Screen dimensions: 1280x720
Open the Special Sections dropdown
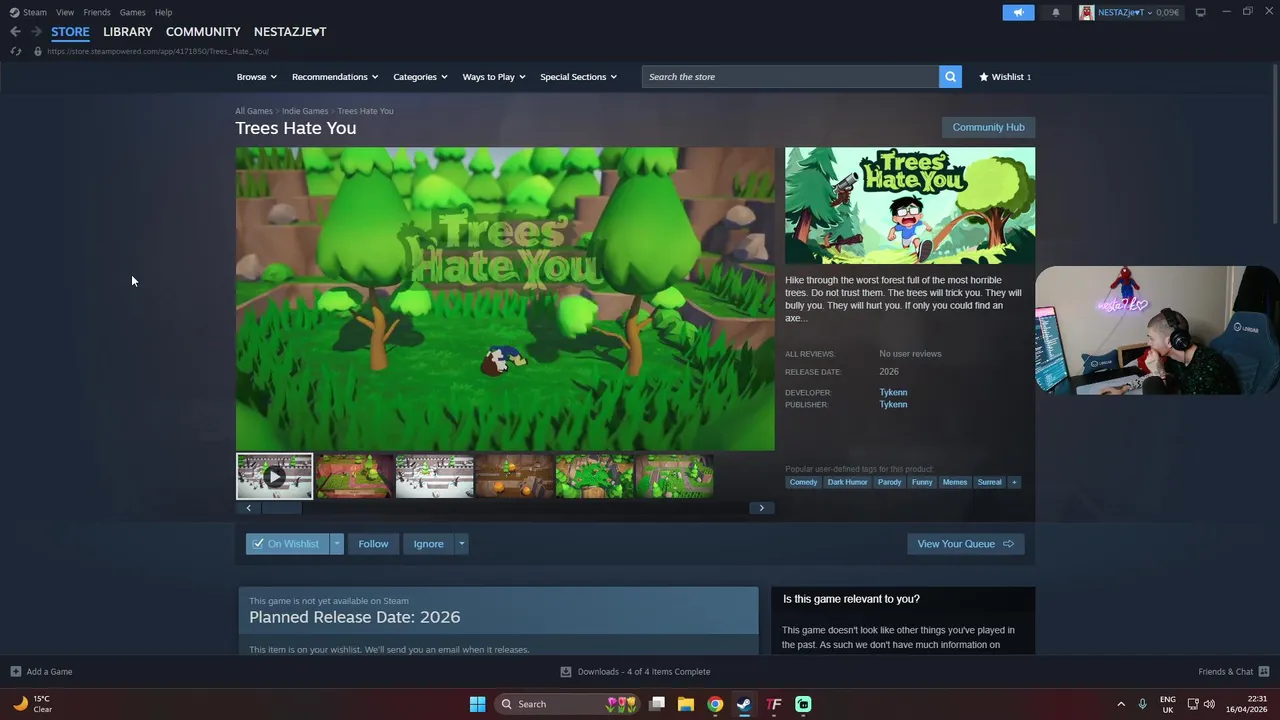[x=578, y=77]
